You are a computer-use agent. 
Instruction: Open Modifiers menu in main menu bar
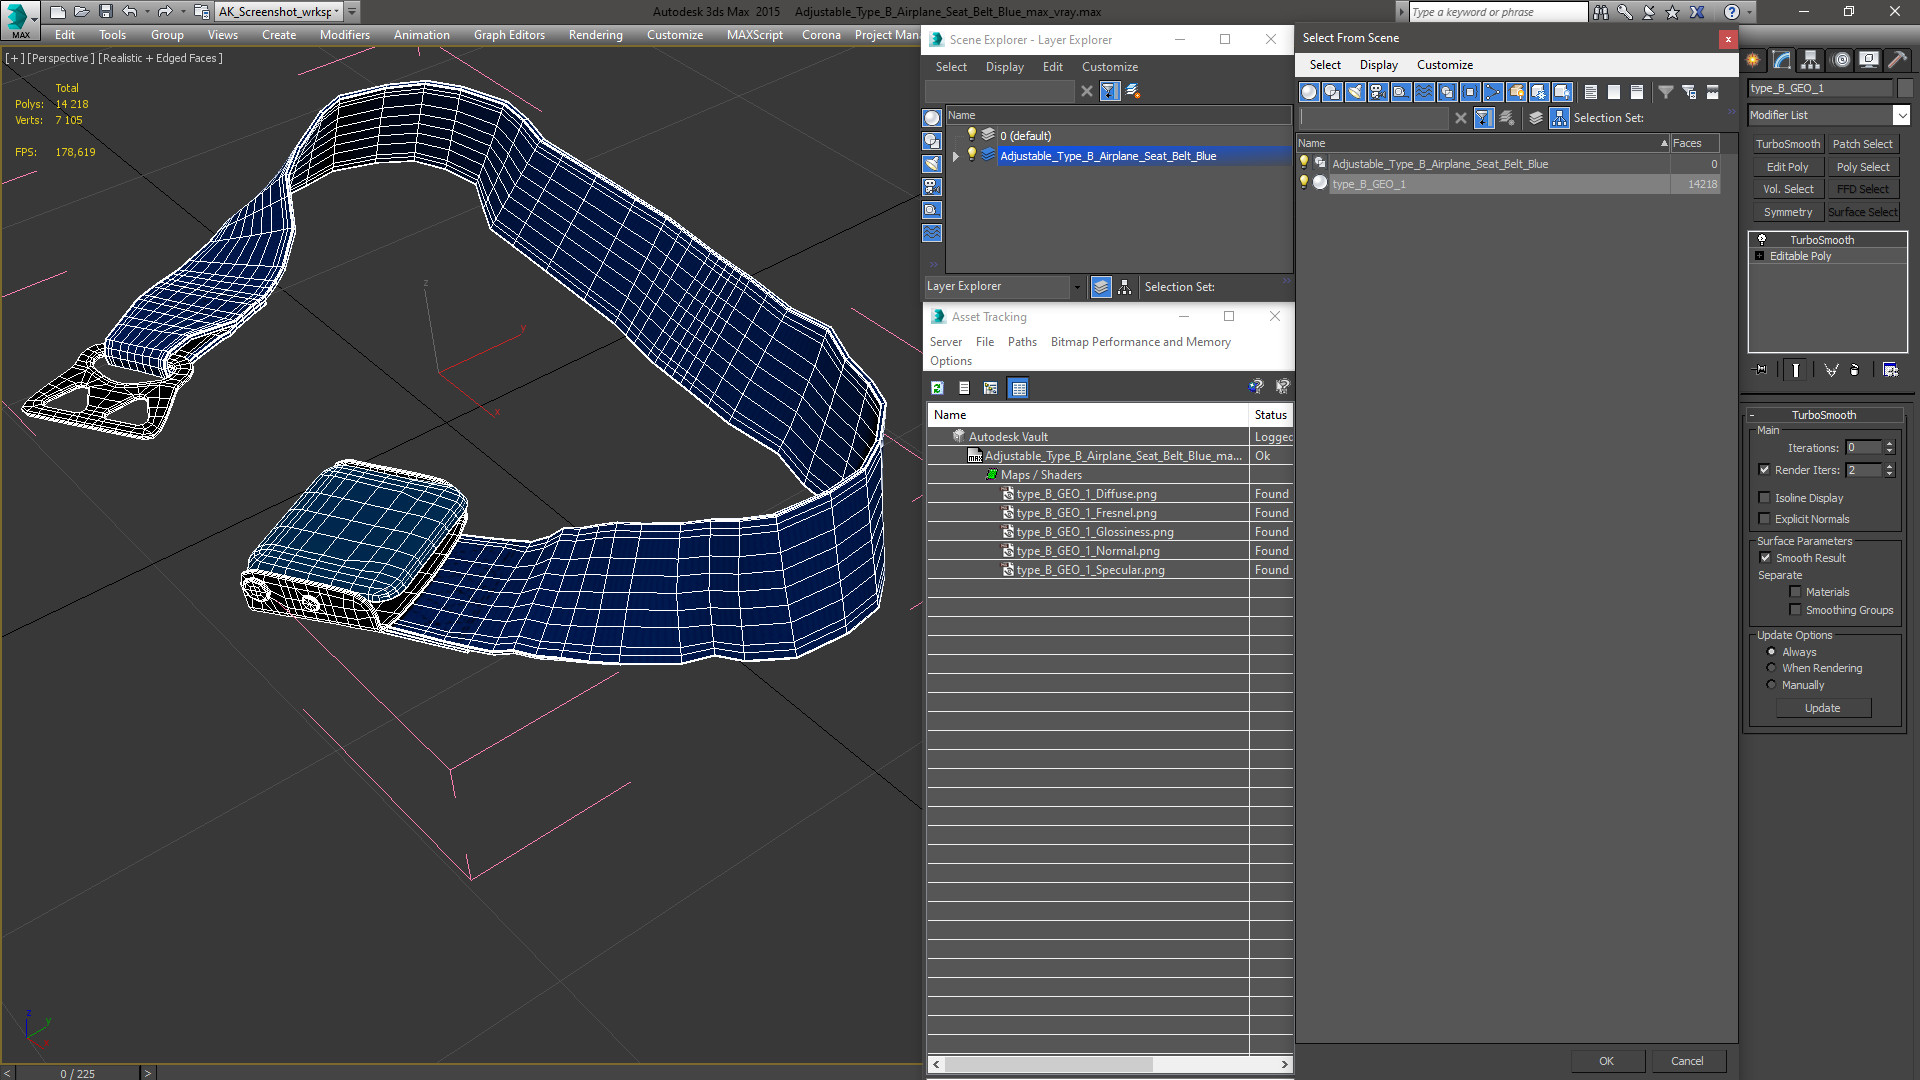pyautogui.click(x=345, y=35)
